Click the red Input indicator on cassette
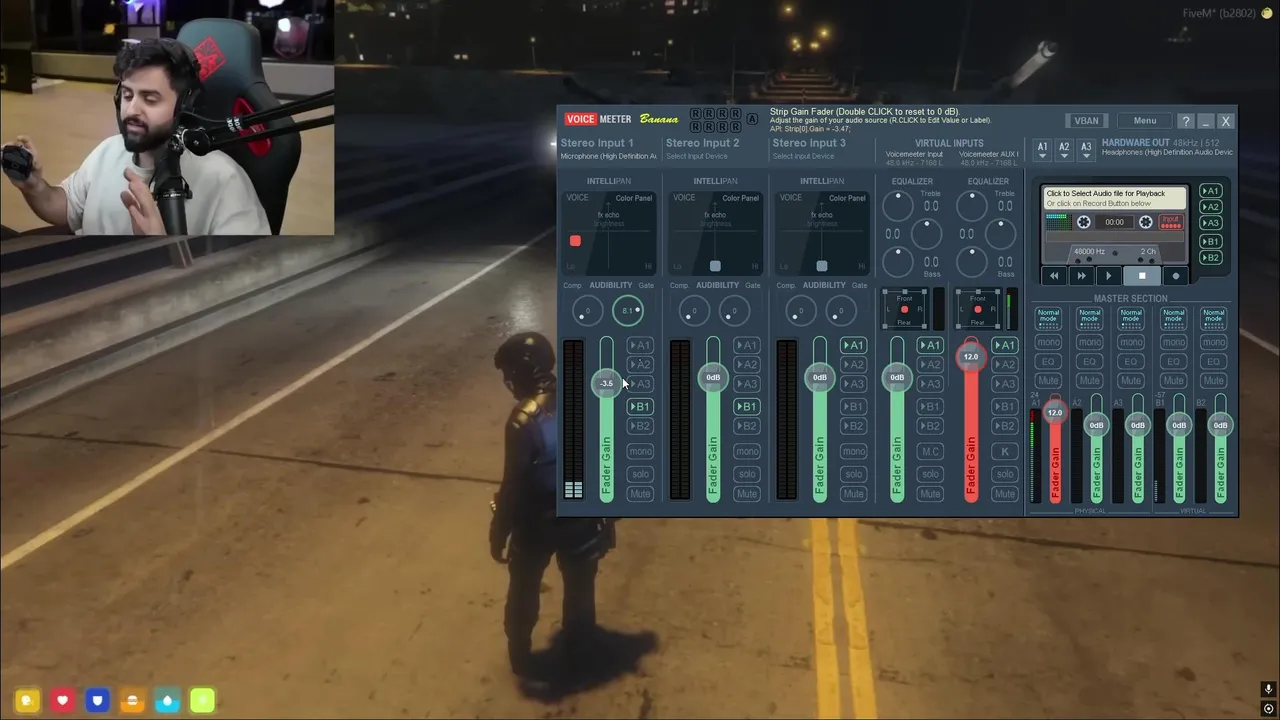 coord(1171,222)
